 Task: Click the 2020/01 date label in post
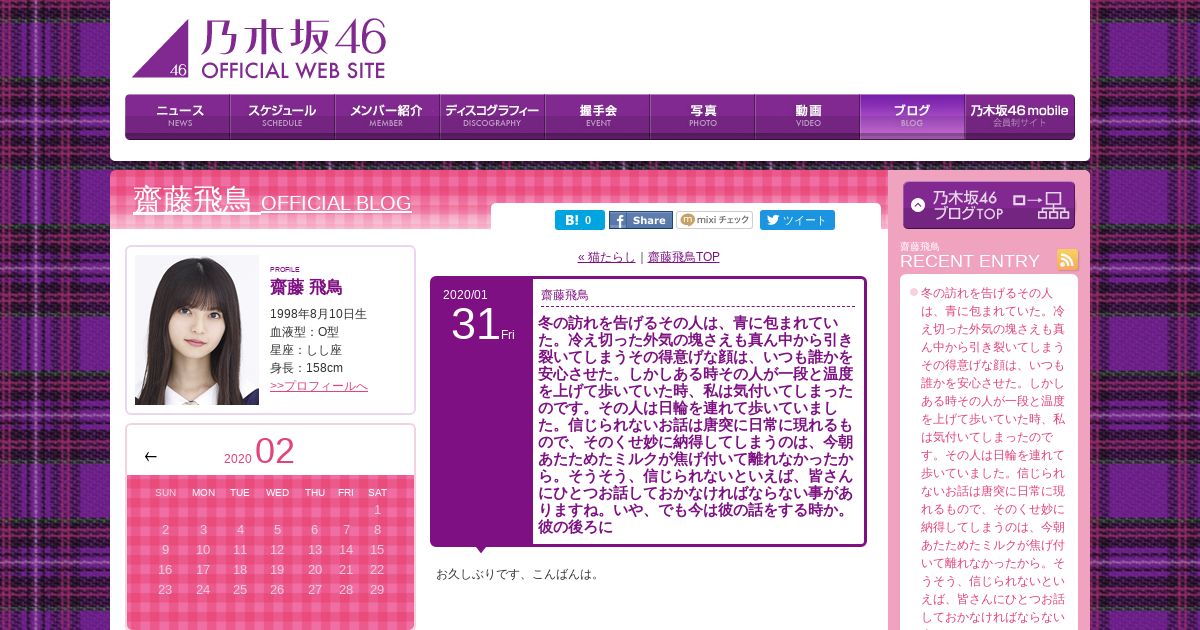[466, 295]
